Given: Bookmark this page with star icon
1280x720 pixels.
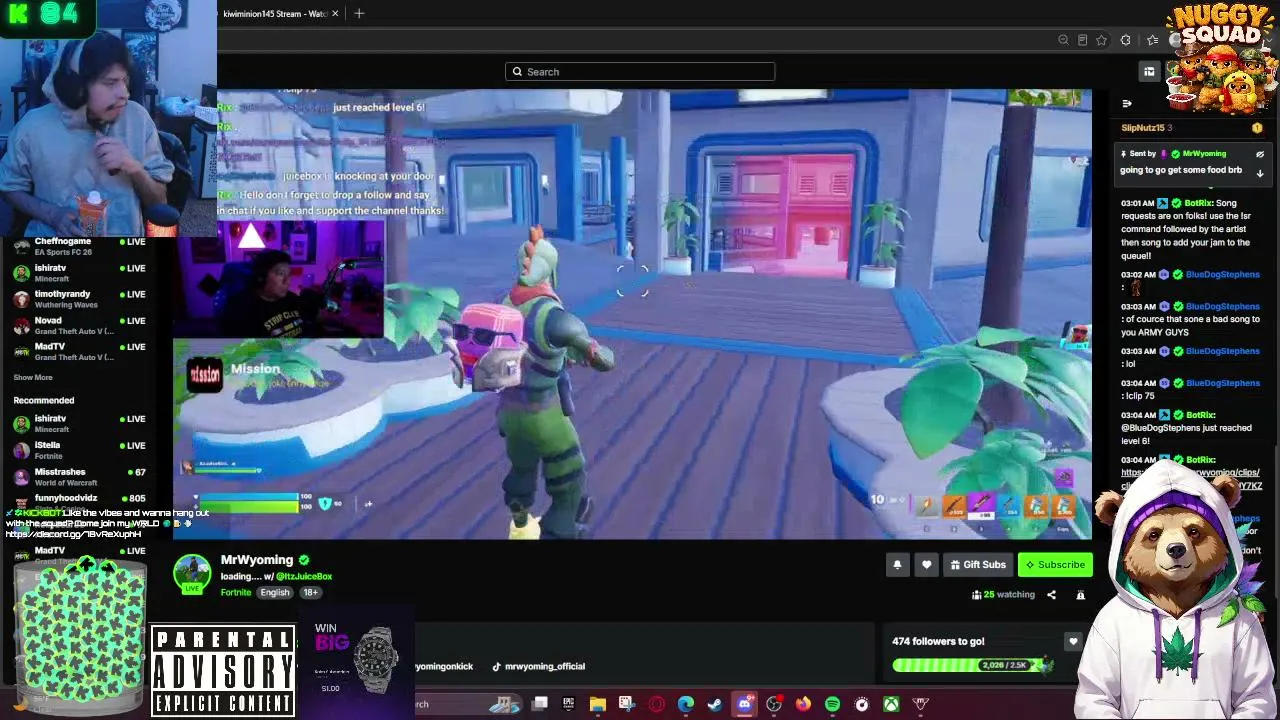Looking at the screenshot, I should 1101,40.
